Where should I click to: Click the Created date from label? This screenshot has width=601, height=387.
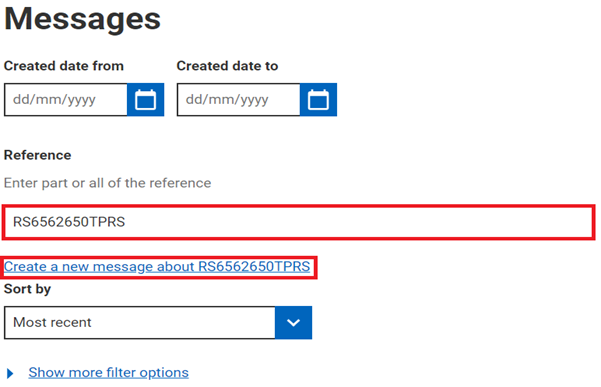(64, 66)
